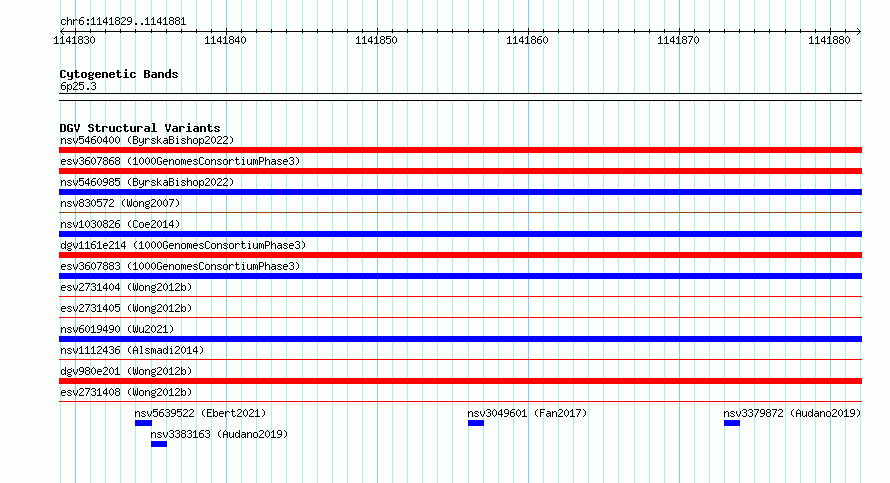Click the nsv3379872 (Audano2019) variant label
This screenshot has width=890, height=483.
click(792, 413)
